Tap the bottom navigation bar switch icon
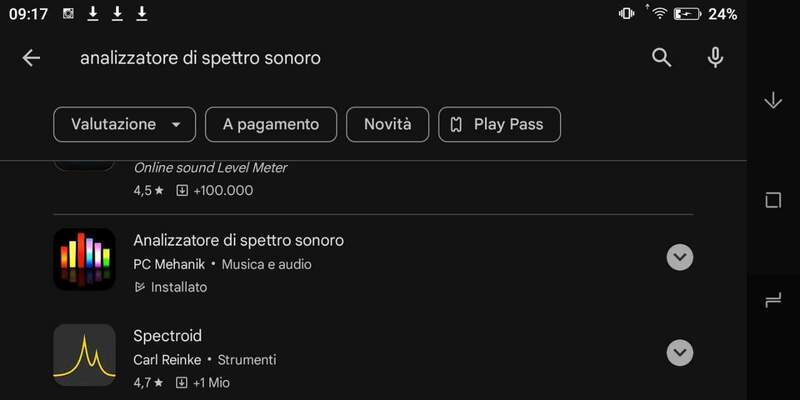Screen dimensions: 800x400 [772, 299]
